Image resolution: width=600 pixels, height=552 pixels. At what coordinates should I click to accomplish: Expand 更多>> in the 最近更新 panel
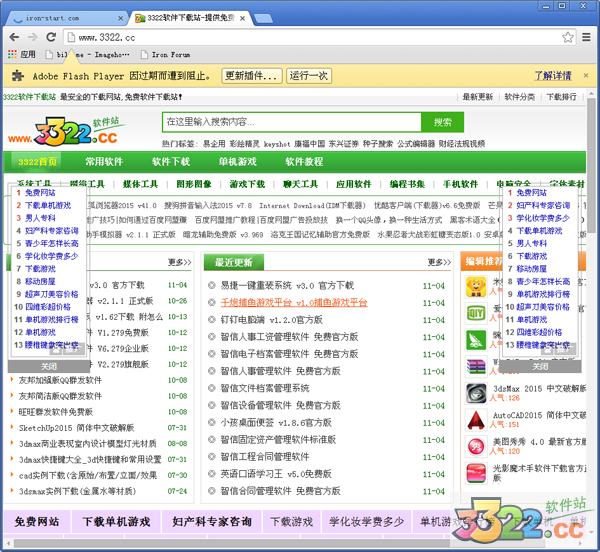pyautogui.click(x=439, y=262)
